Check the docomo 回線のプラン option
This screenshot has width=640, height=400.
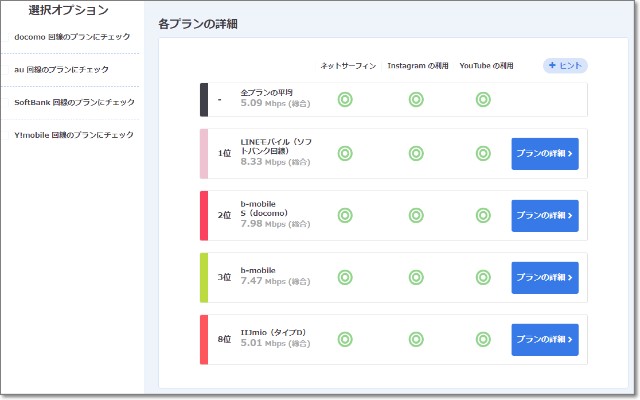click(x=68, y=37)
